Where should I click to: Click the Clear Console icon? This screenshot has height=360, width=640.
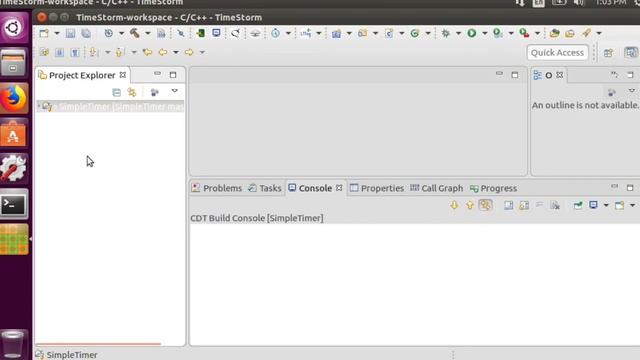pos(555,205)
